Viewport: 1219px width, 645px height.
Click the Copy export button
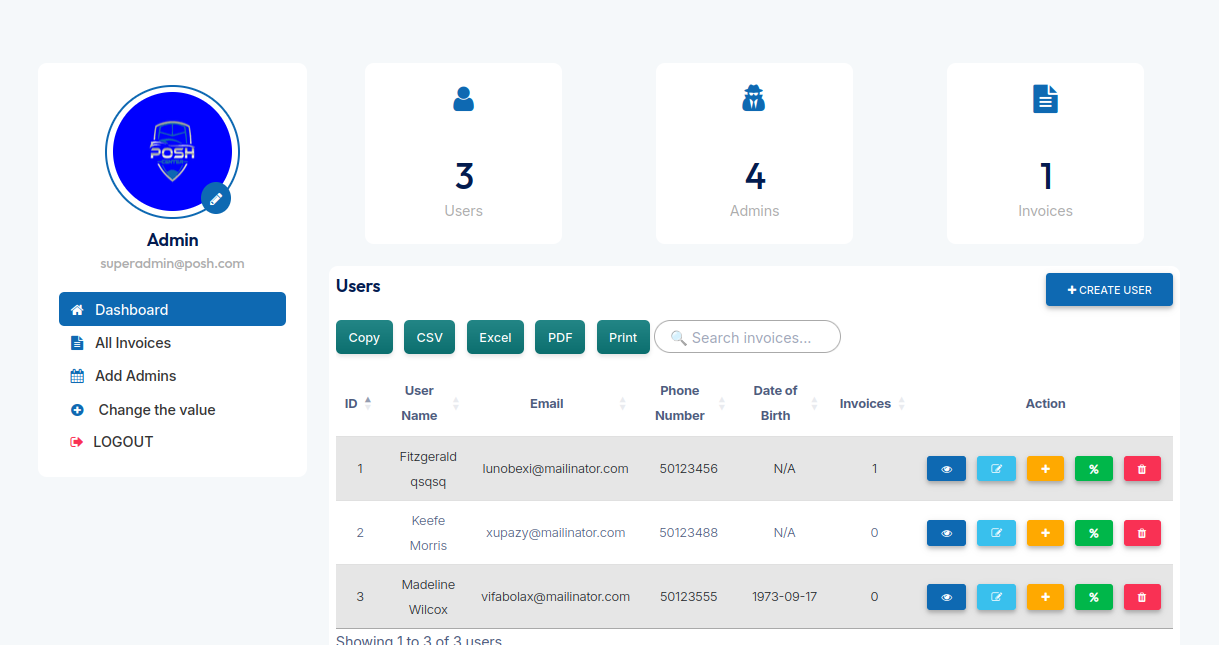(x=364, y=337)
